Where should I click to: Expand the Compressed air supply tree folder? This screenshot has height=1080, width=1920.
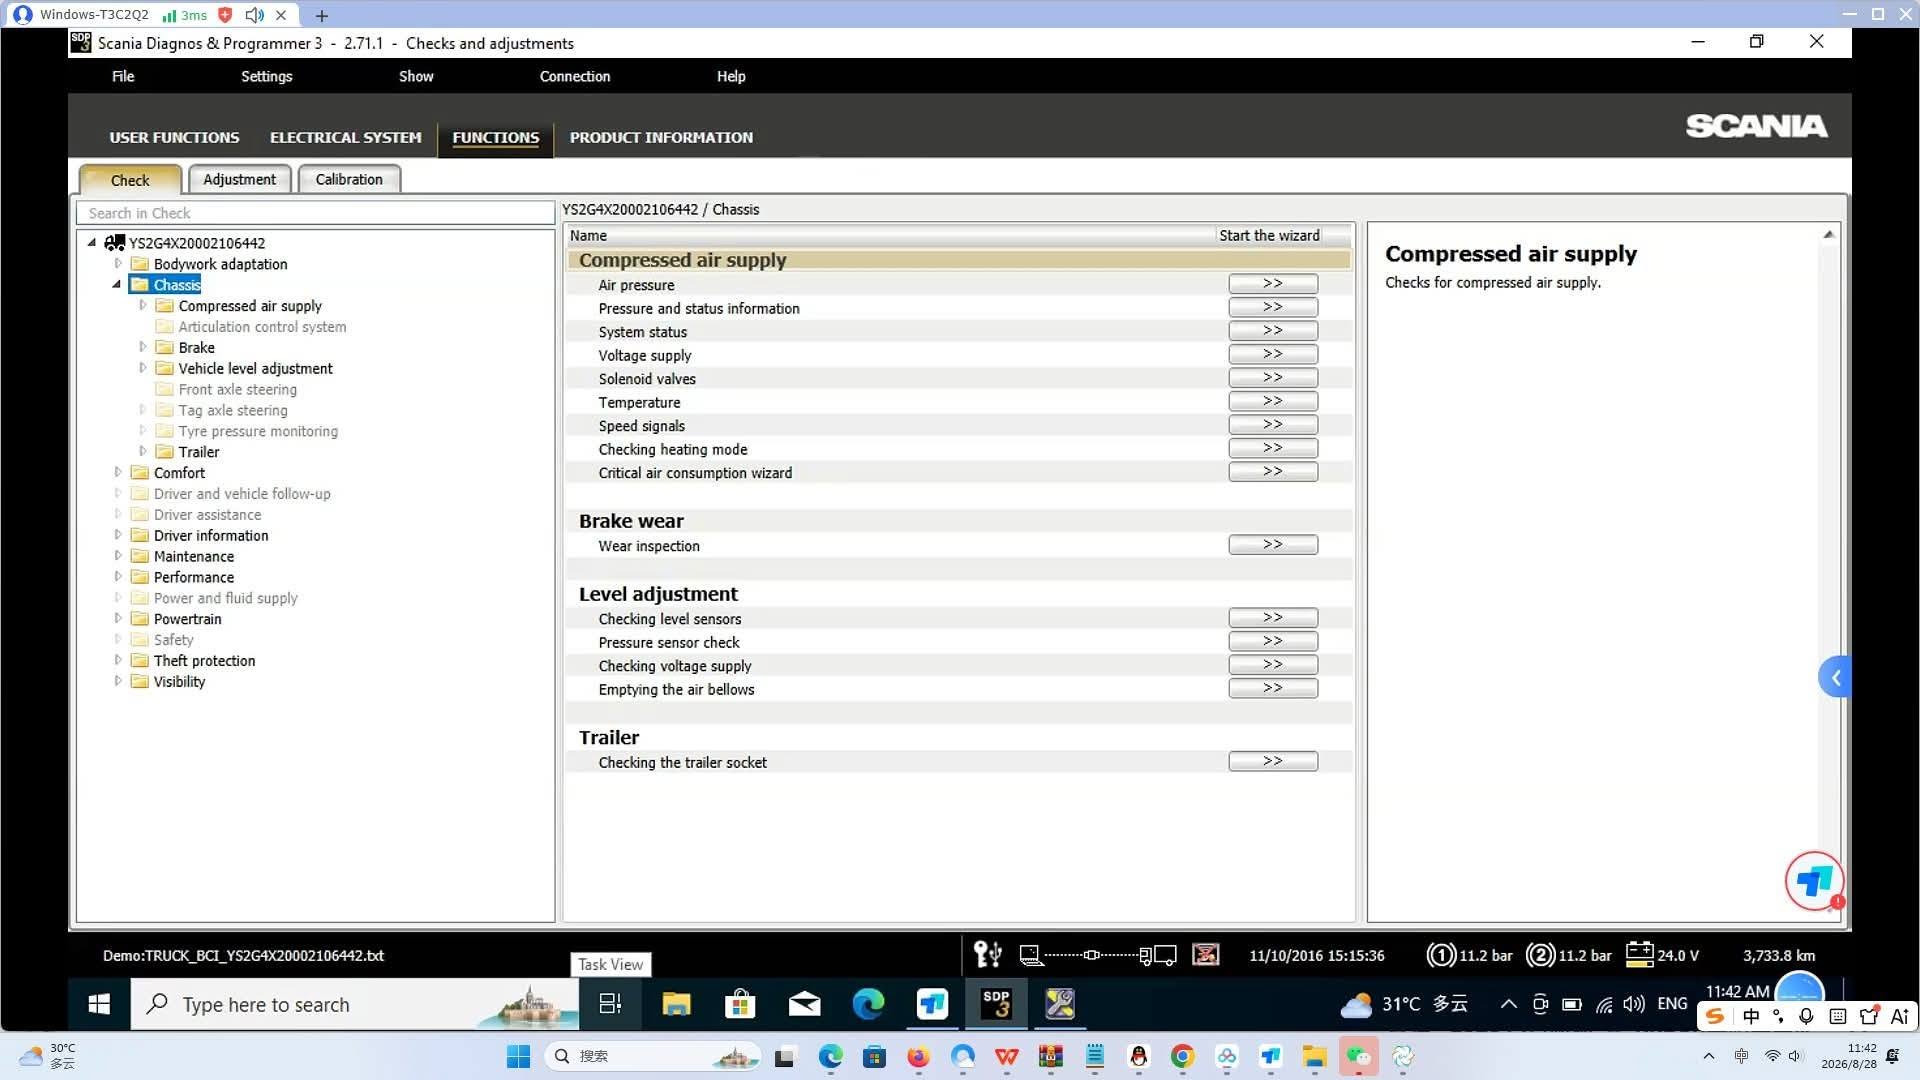point(143,306)
